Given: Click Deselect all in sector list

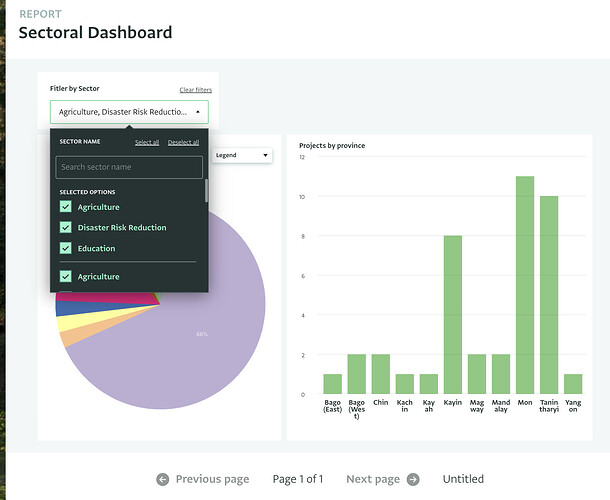Looking at the screenshot, I should (x=183, y=142).
